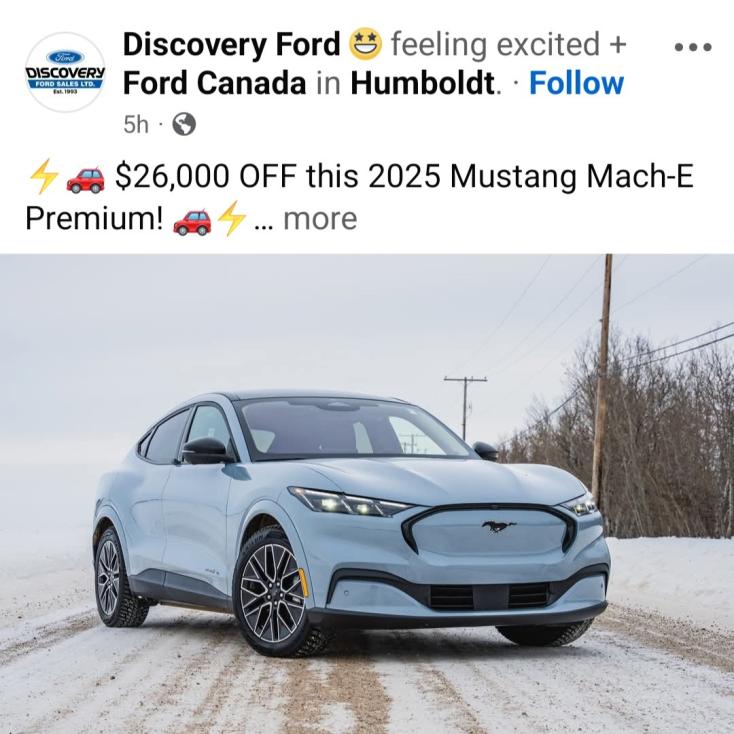The height and width of the screenshot is (734, 734).
Task: Open the tagged Ford Canada page
Action: [x=214, y=83]
